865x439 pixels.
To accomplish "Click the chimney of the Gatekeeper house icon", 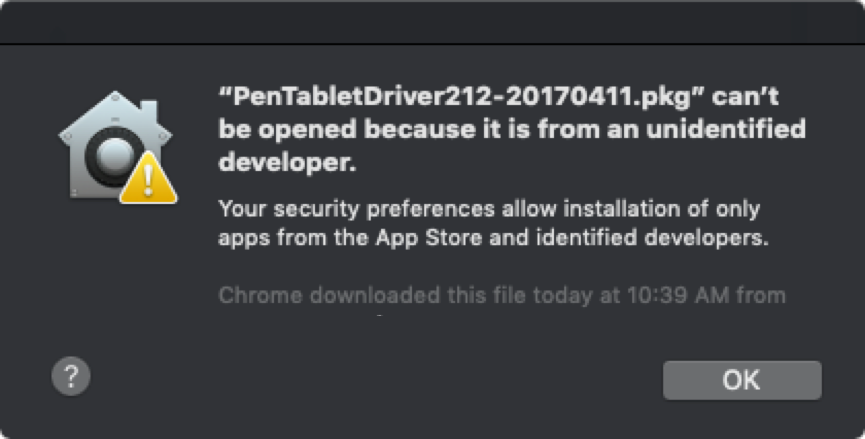I will 149,110.
